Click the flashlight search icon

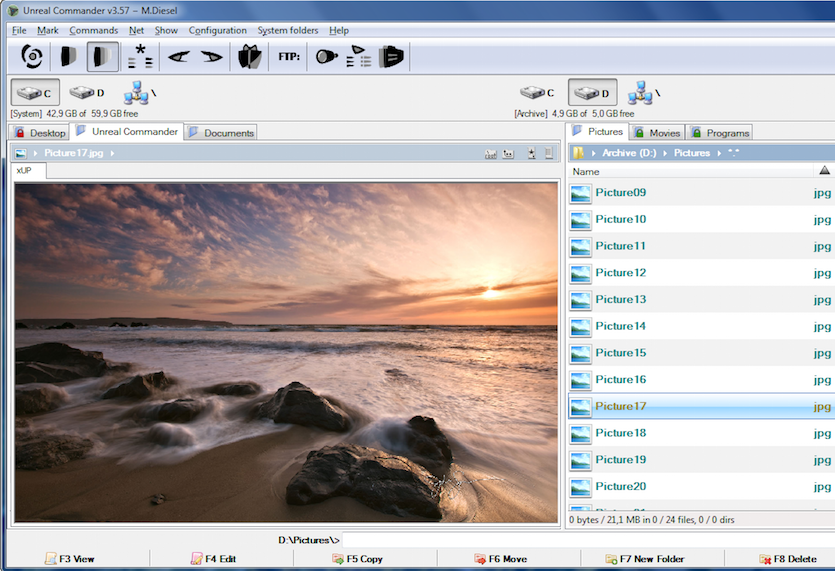[x=326, y=56]
